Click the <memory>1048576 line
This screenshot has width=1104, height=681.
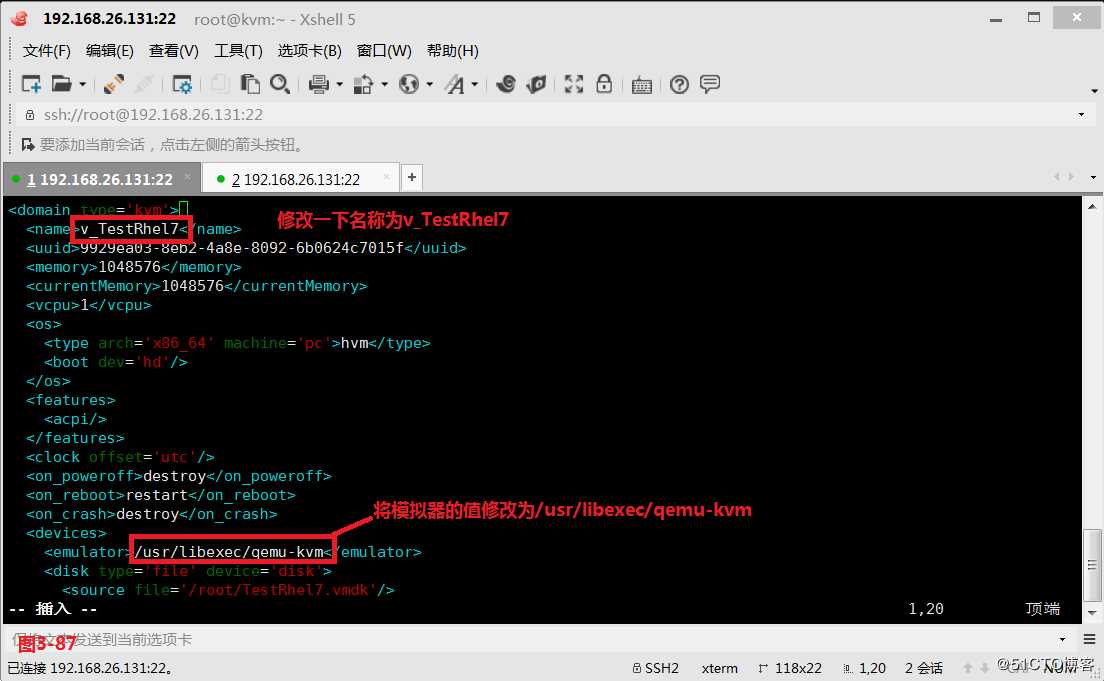point(134,267)
